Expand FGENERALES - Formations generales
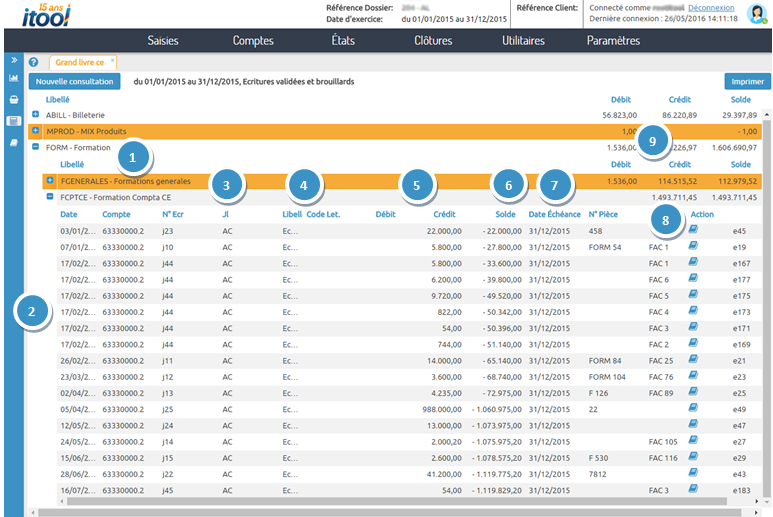This screenshot has height=517, width=773. 50,180
